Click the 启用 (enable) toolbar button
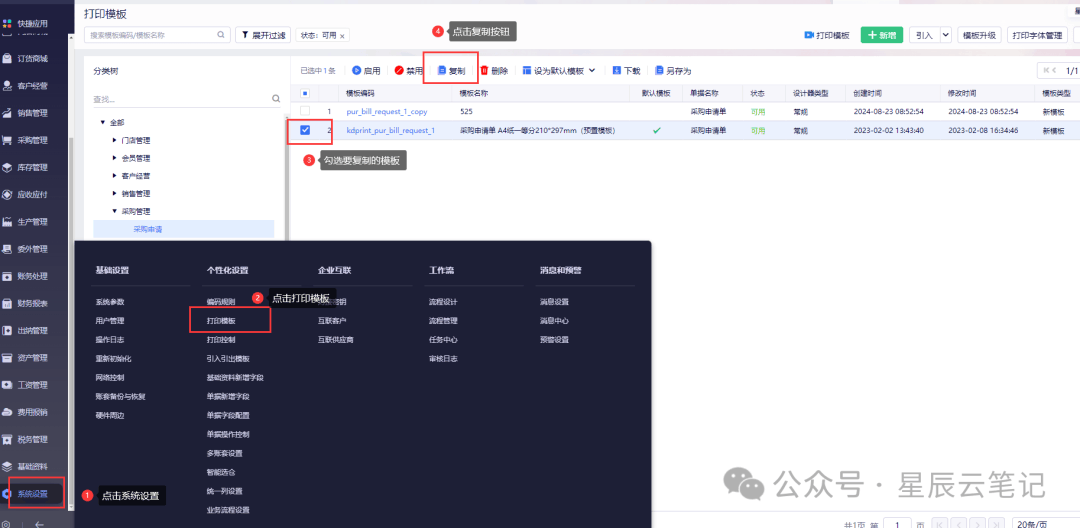Screen dimensions: 1080x528 pyautogui.click(x=366, y=71)
